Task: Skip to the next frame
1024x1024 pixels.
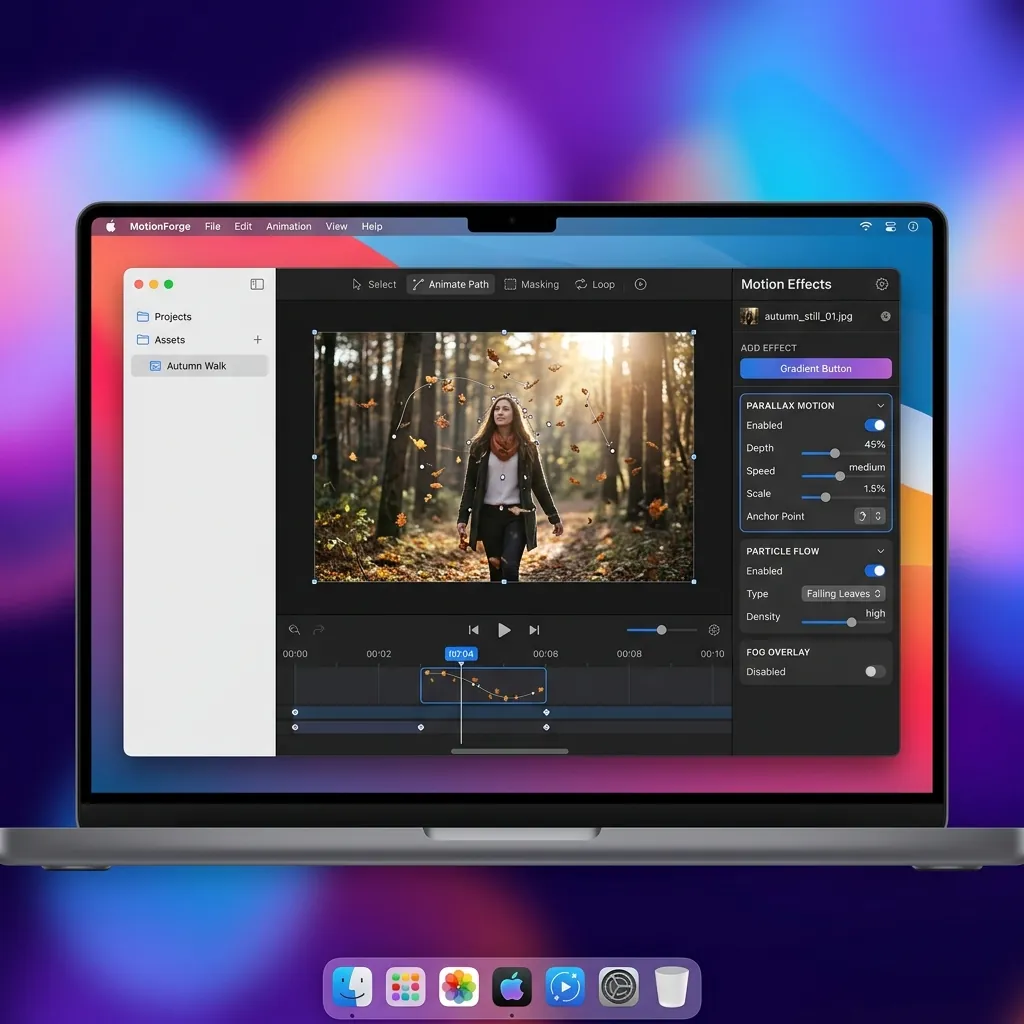Action: (x=534, y=630)
